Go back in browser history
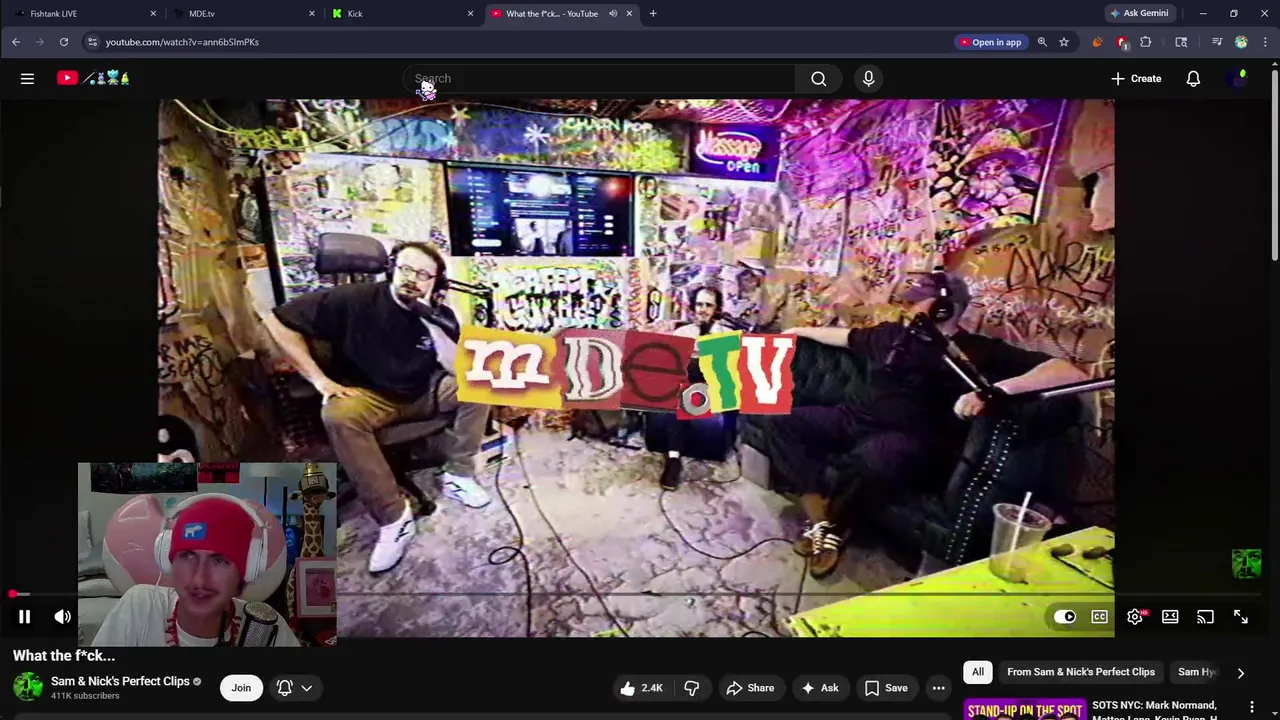 16,42
